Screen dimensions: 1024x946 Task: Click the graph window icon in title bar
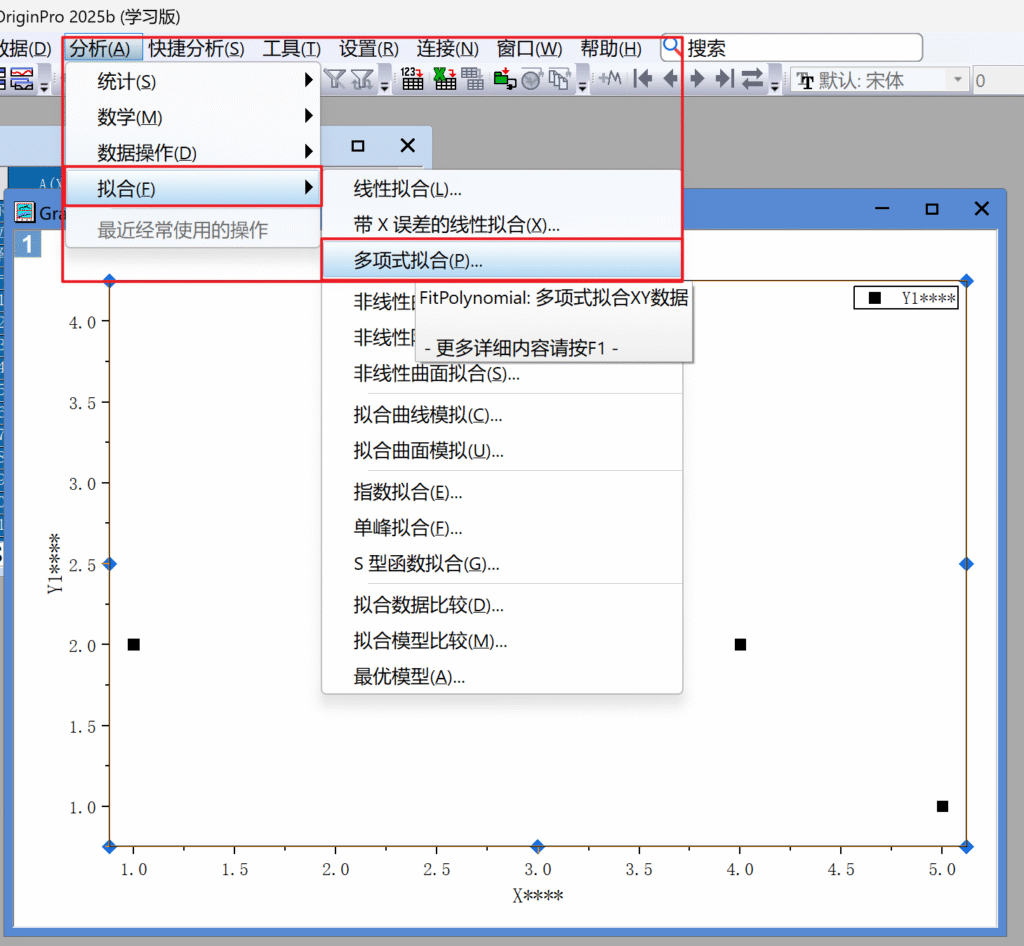tap(22, 212)
